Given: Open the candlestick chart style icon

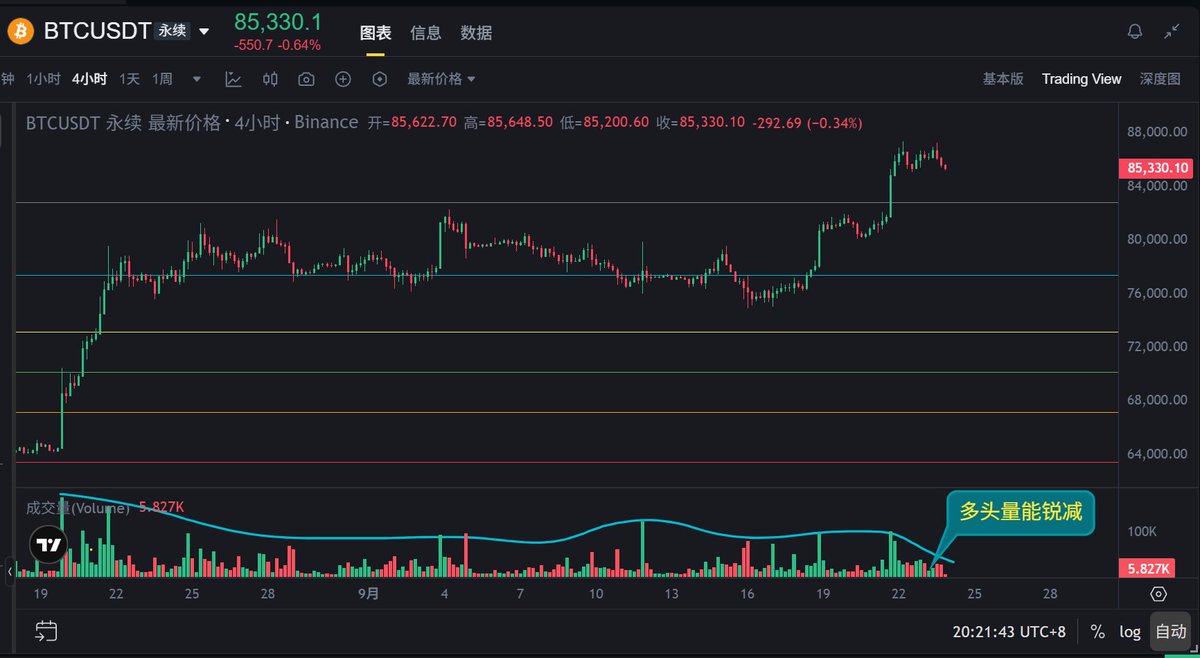Looking at the screenshot, I should (270, 79).
